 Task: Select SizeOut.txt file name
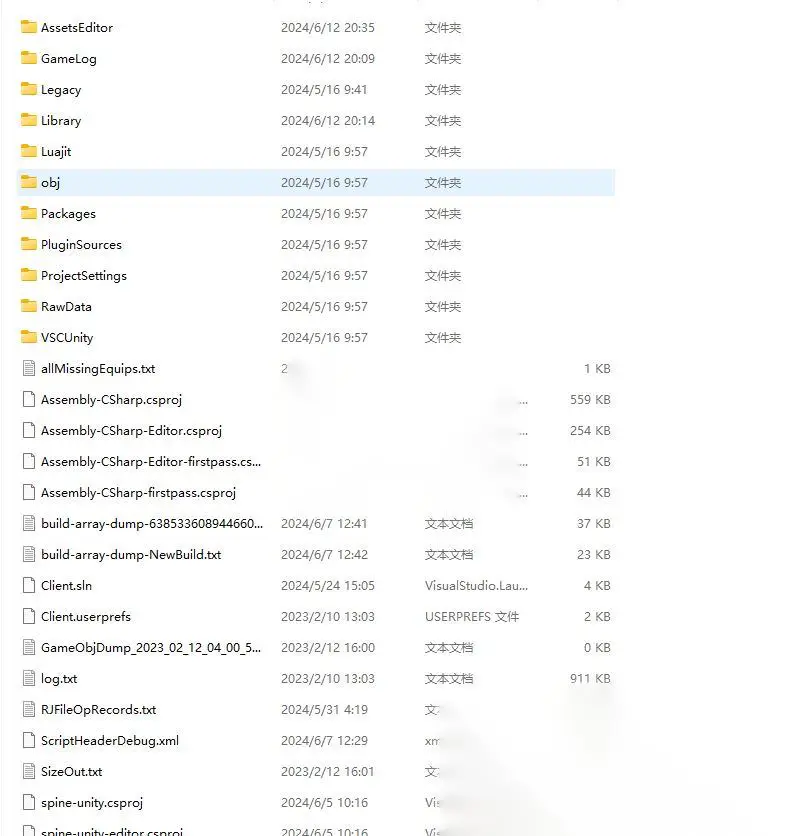click(x=71, y=771)
